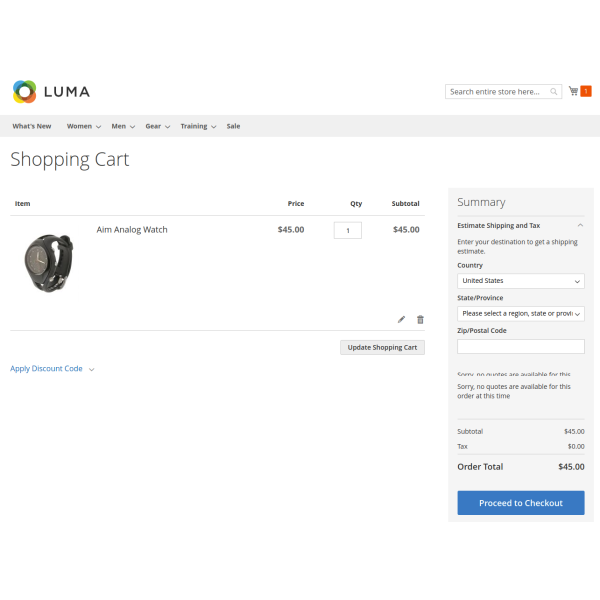Open the Country dropdown
Viewport: 600px width, 600px height.
click(520, 281)
